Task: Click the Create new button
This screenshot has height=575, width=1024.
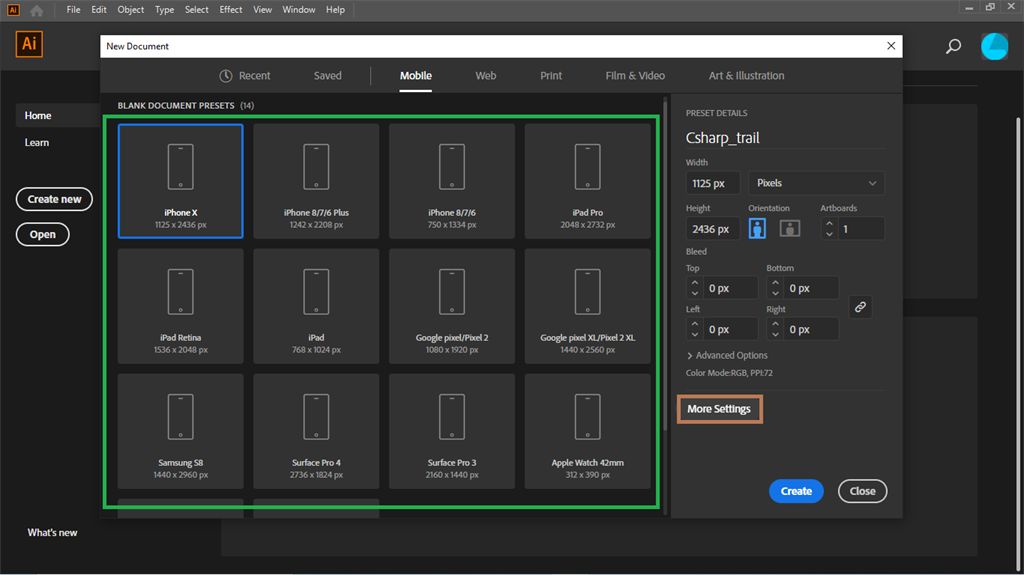Action: (54, 199)
